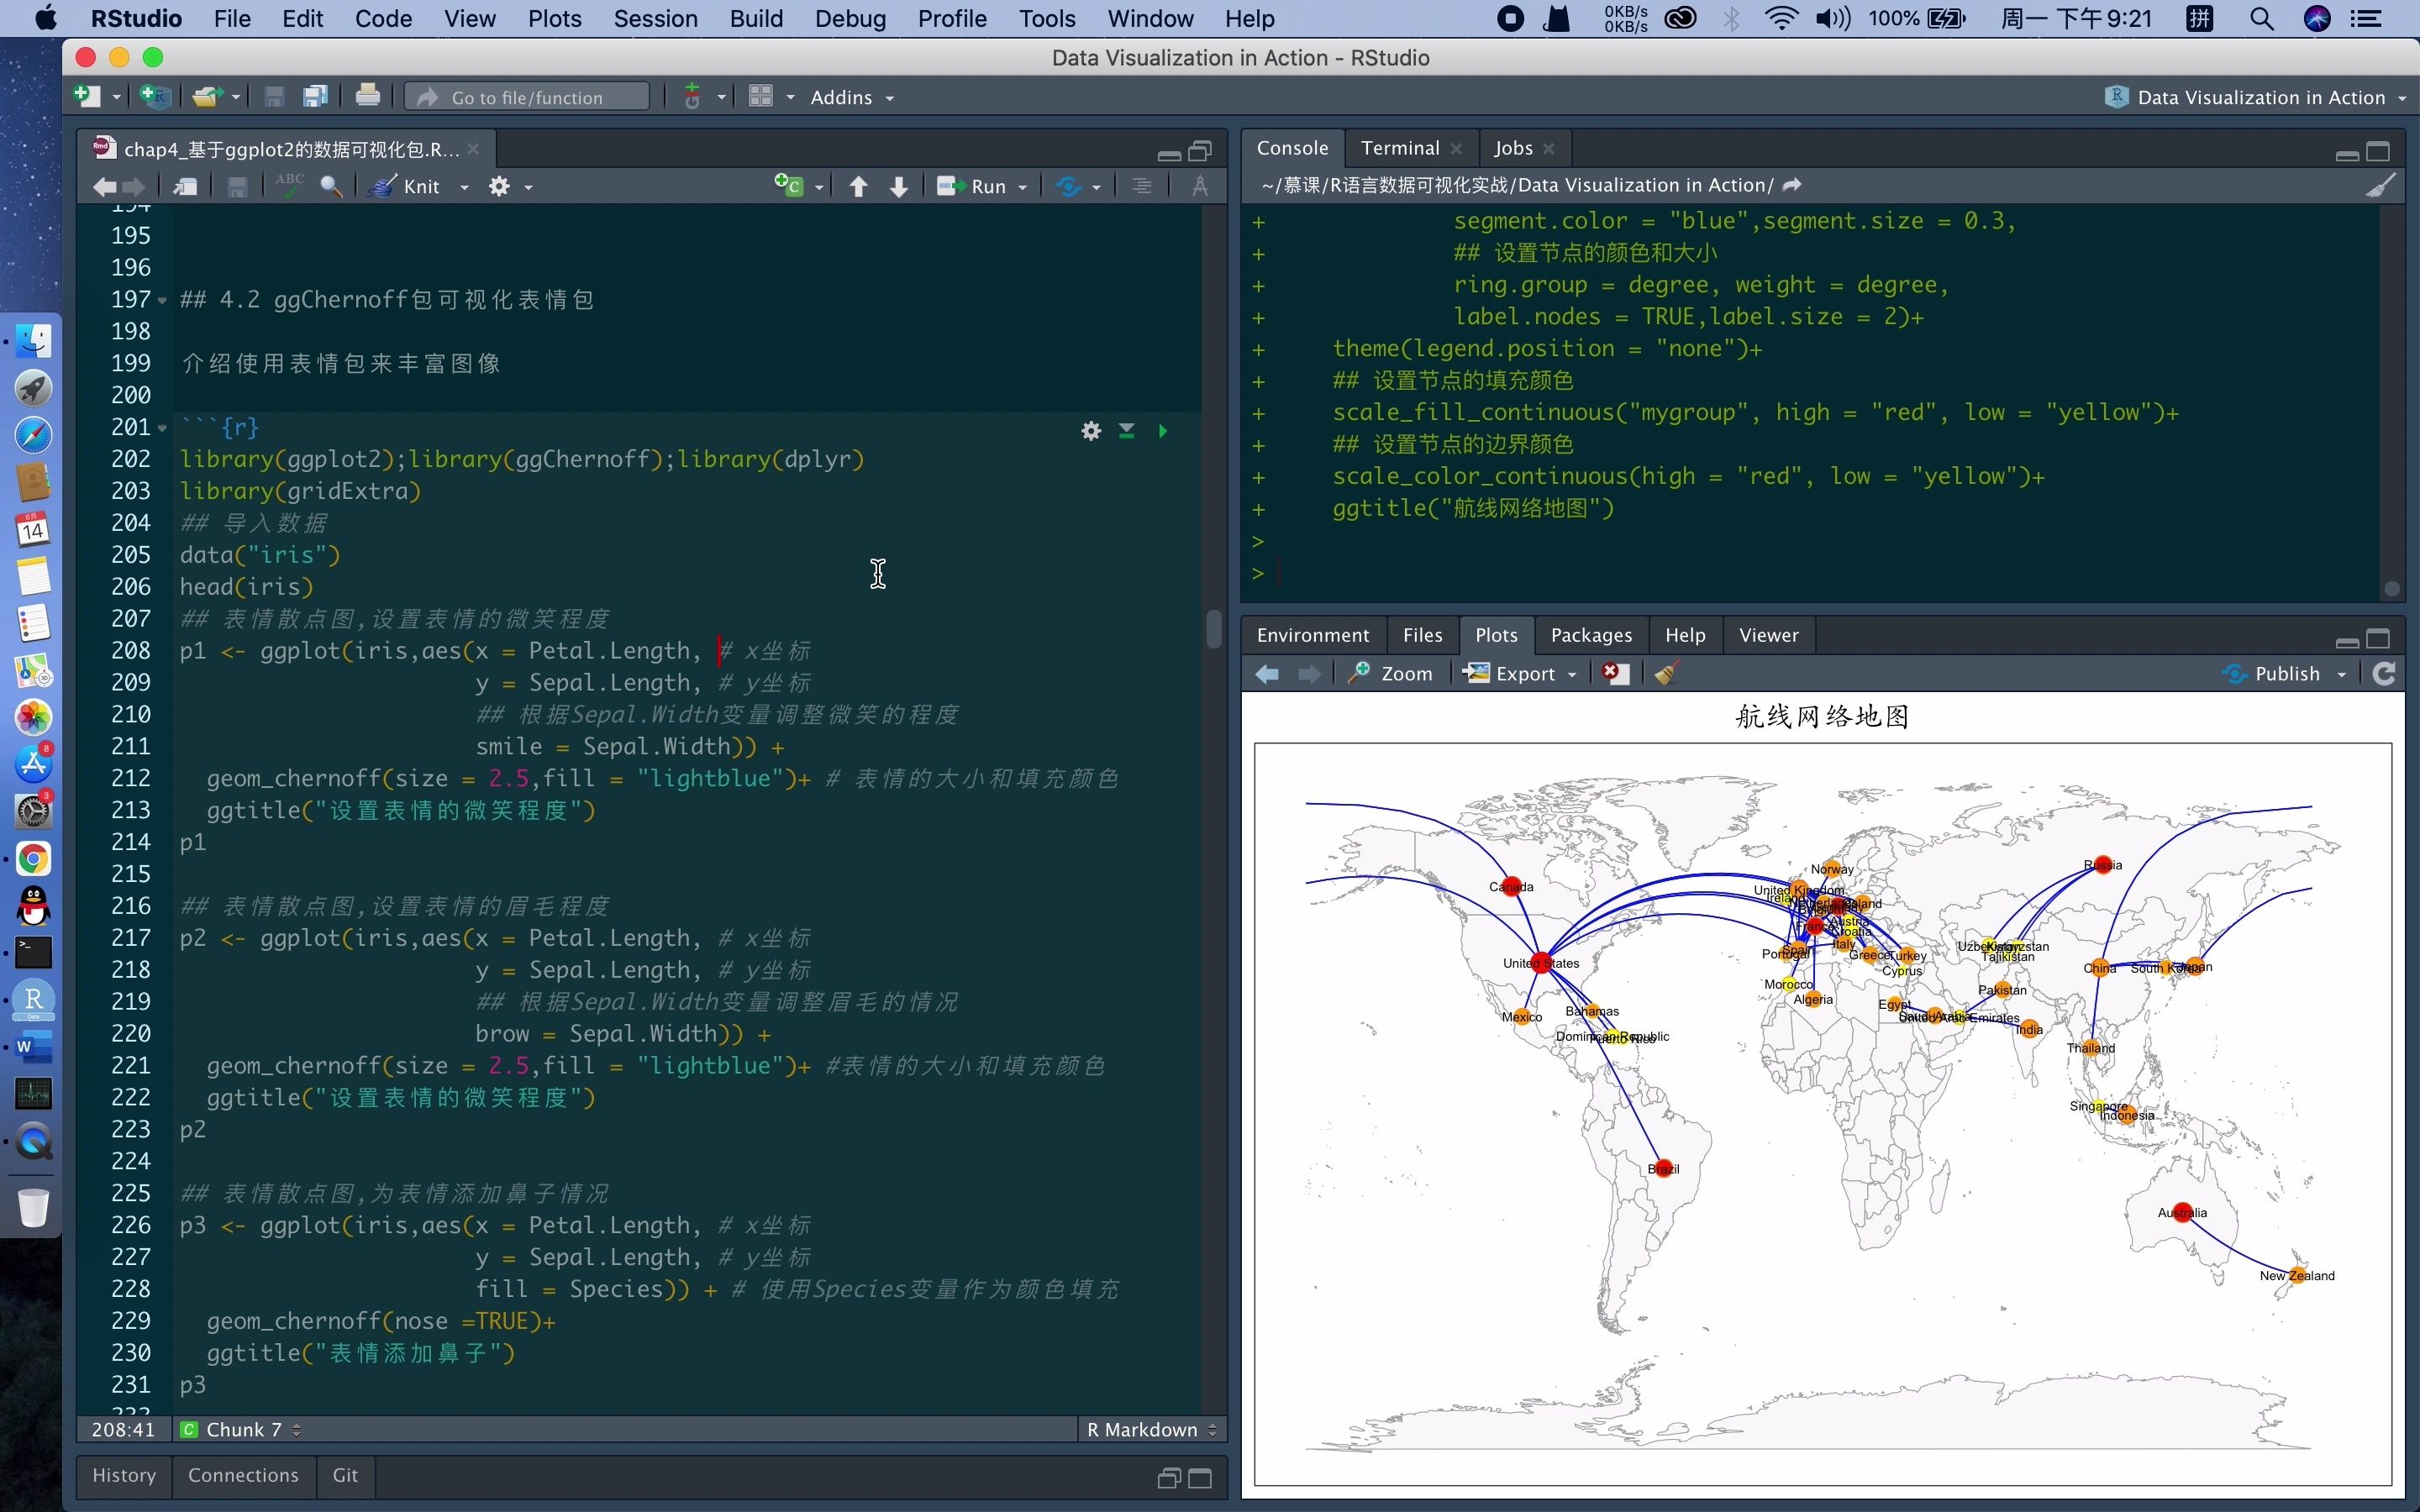Click the find/replace magnifier icon in editor
The height and width of the screenshot is (1512, 2420).
(331, 187)
